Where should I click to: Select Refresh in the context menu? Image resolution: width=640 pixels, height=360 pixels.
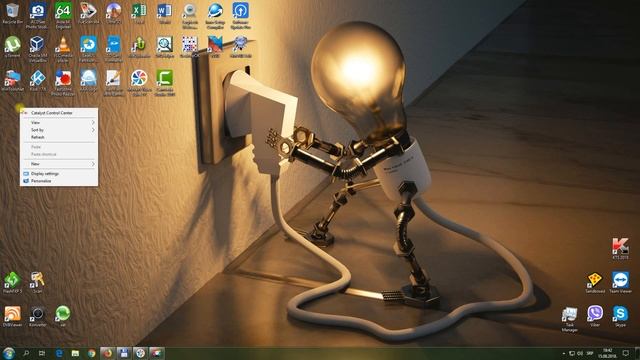(x=59, y=137)
